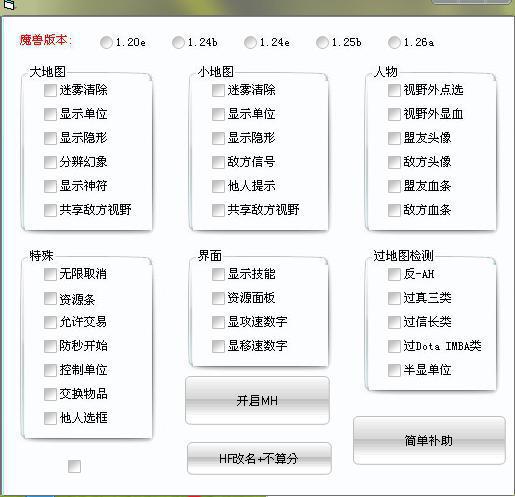Enable the 允许交易 option
Screen dimensions: 515x497
pyautogui.click(x=50, y=322)
